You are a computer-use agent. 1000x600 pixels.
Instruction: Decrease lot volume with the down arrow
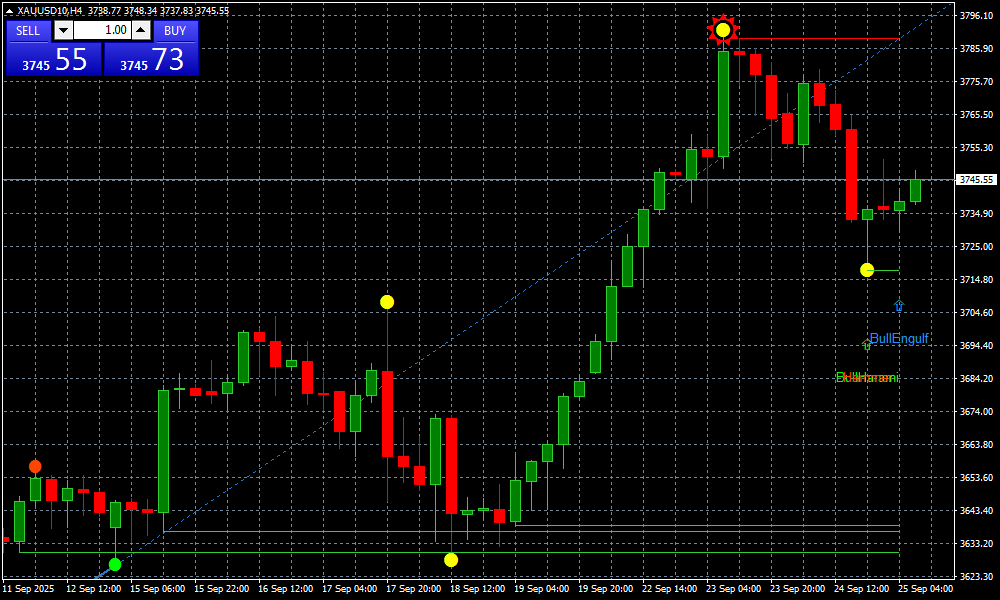point(63,31)
